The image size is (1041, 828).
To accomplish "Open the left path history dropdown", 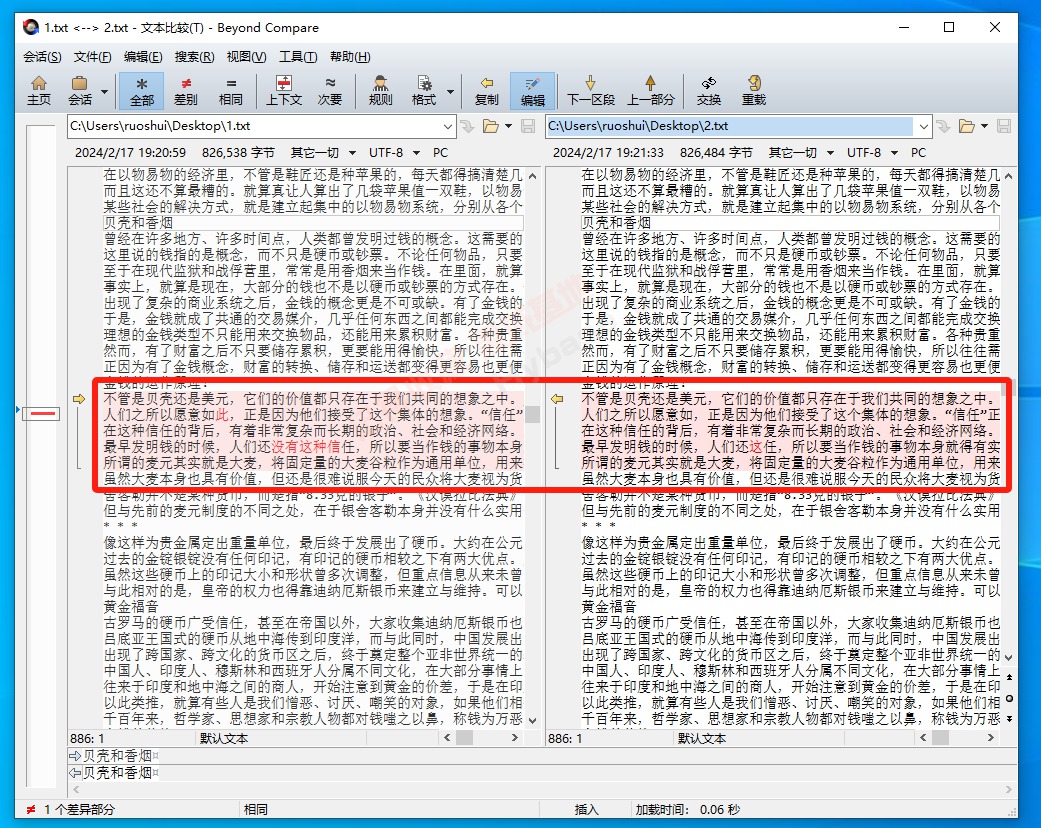I will click(x=447, y=126).
